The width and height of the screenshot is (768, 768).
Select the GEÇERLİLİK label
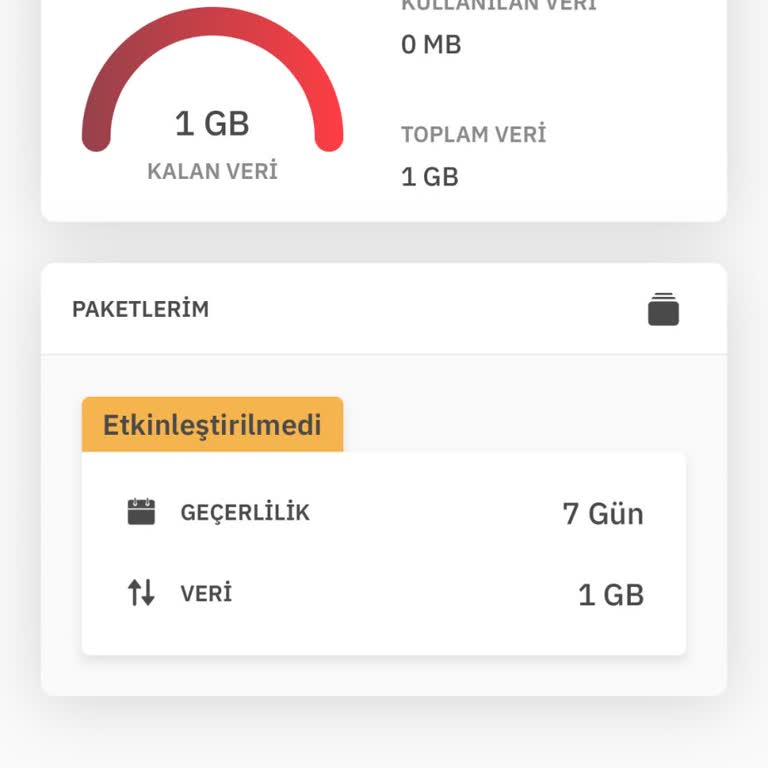coord(245,513)
